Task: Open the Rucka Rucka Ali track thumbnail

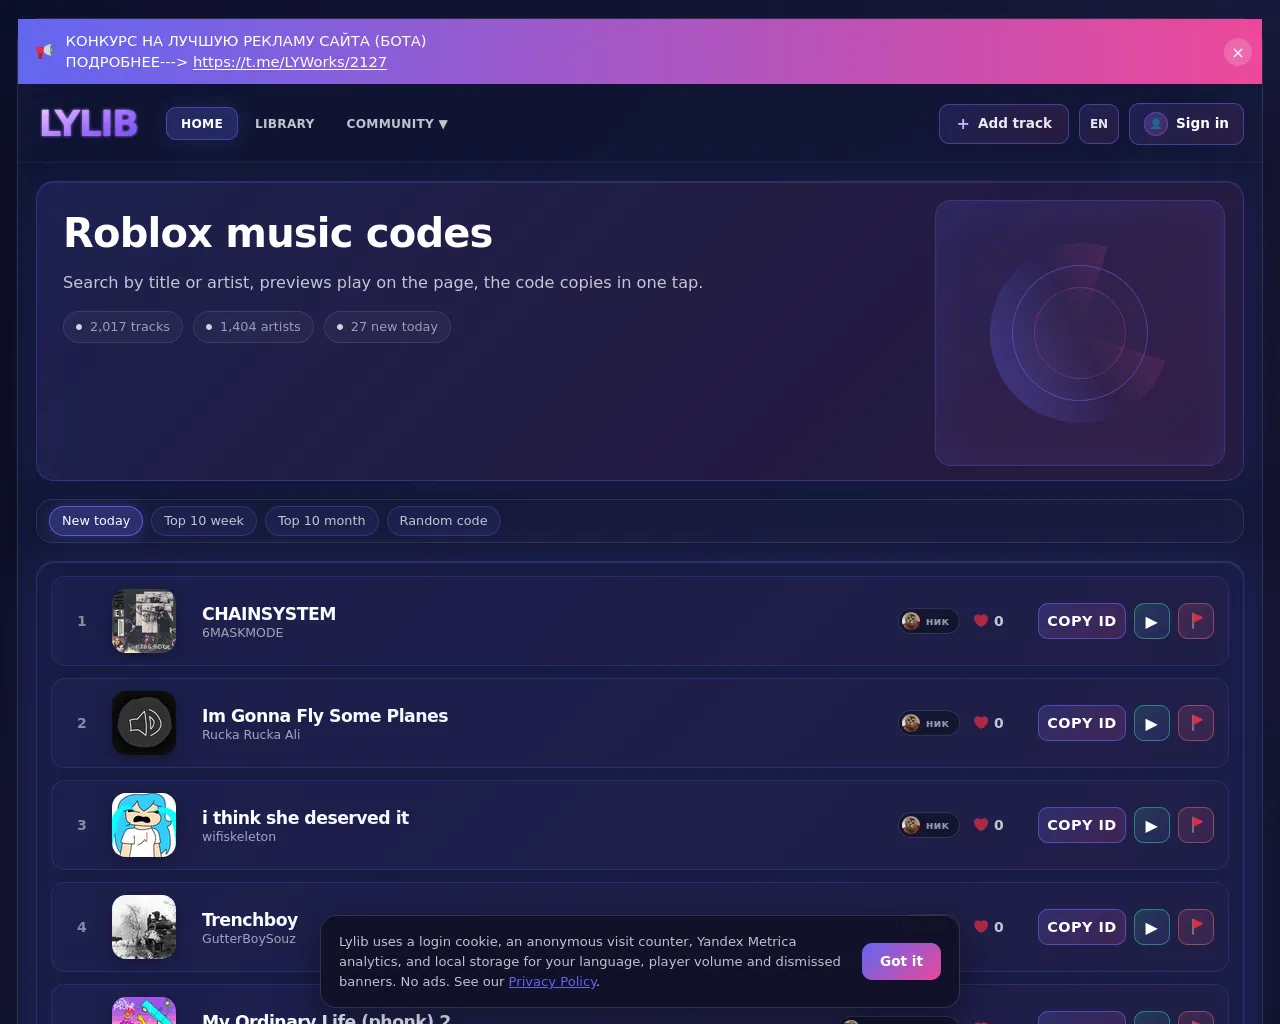Action: (x=144, y=723)
